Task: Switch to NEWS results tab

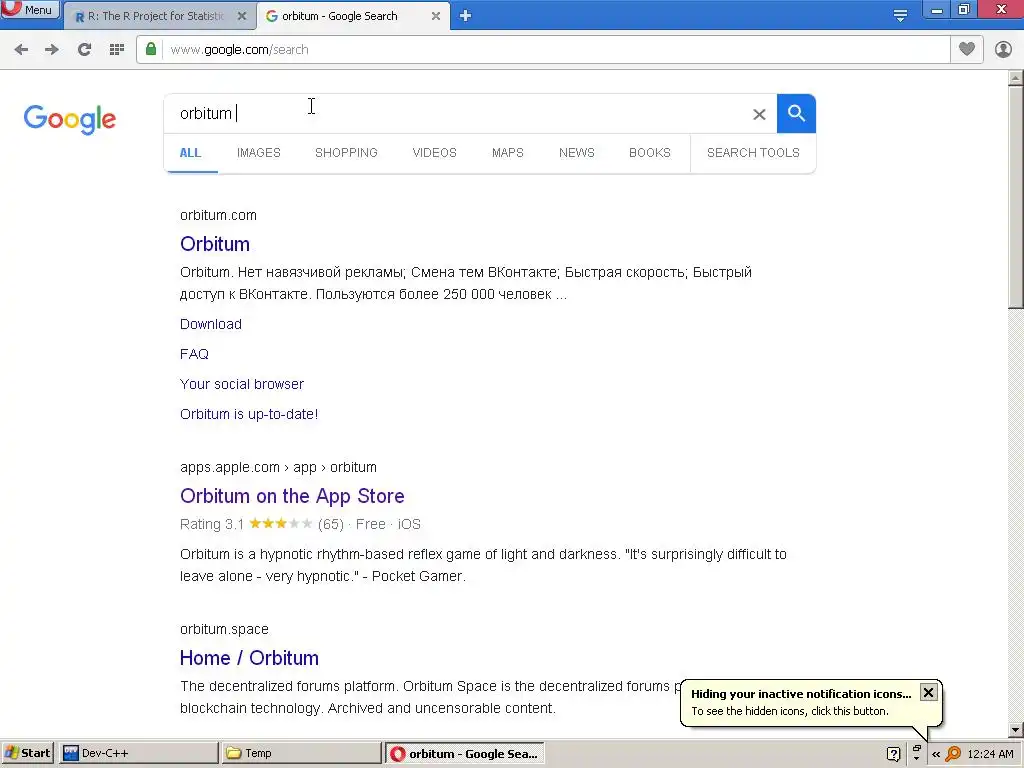Action: (x=577, y=153)
